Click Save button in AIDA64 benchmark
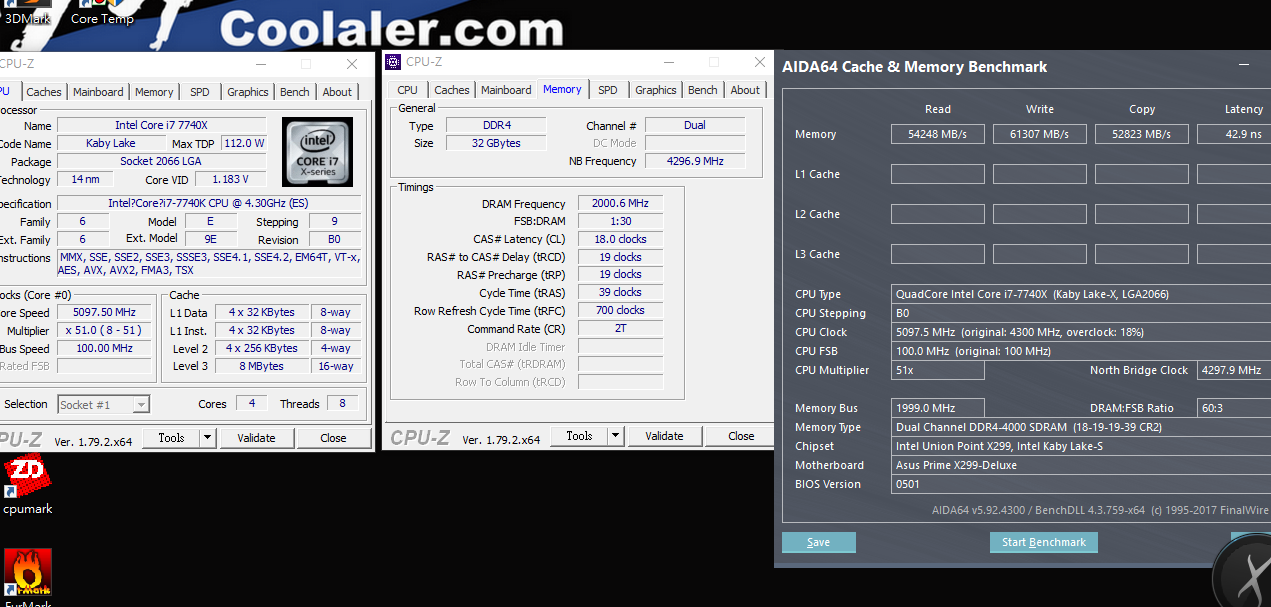 point(818,542)
